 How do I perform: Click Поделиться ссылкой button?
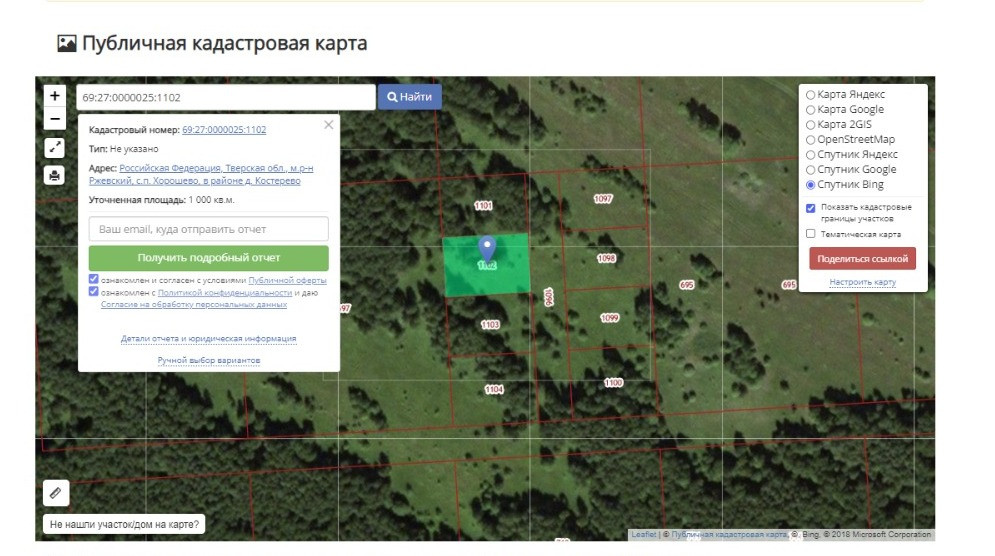pos(862,259)
